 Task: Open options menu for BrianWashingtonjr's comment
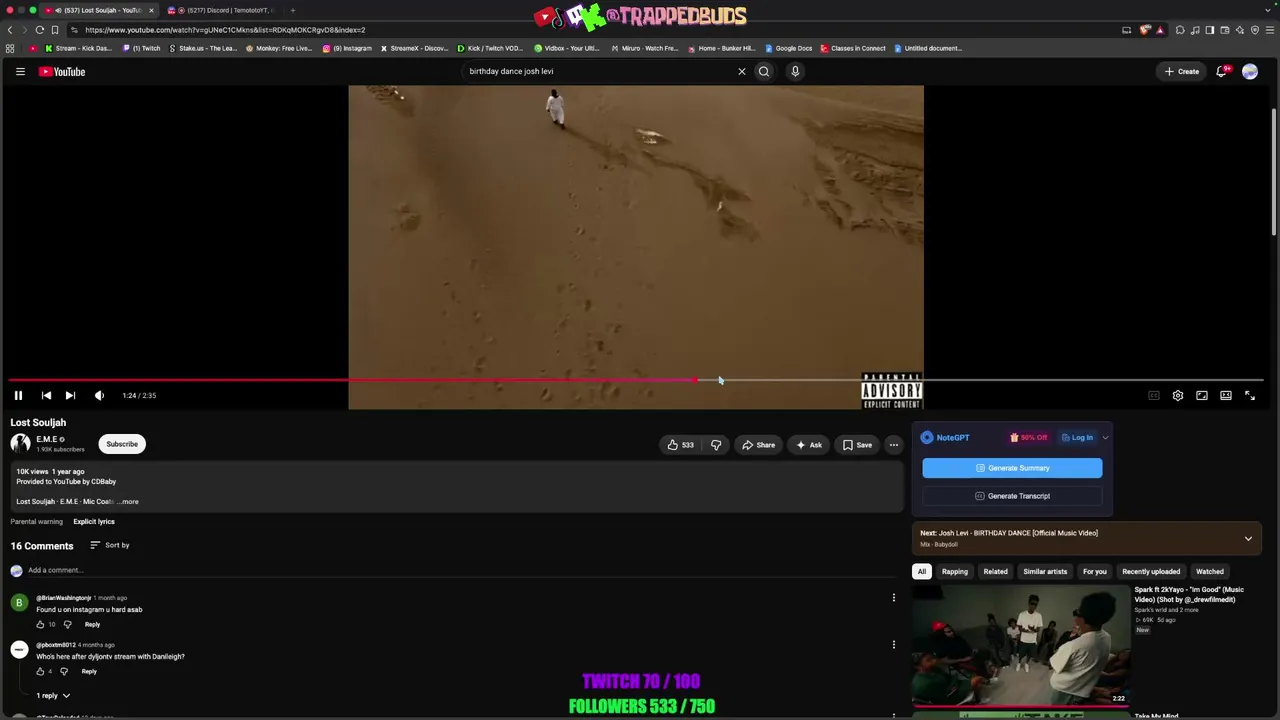click(x=894, y=598)
